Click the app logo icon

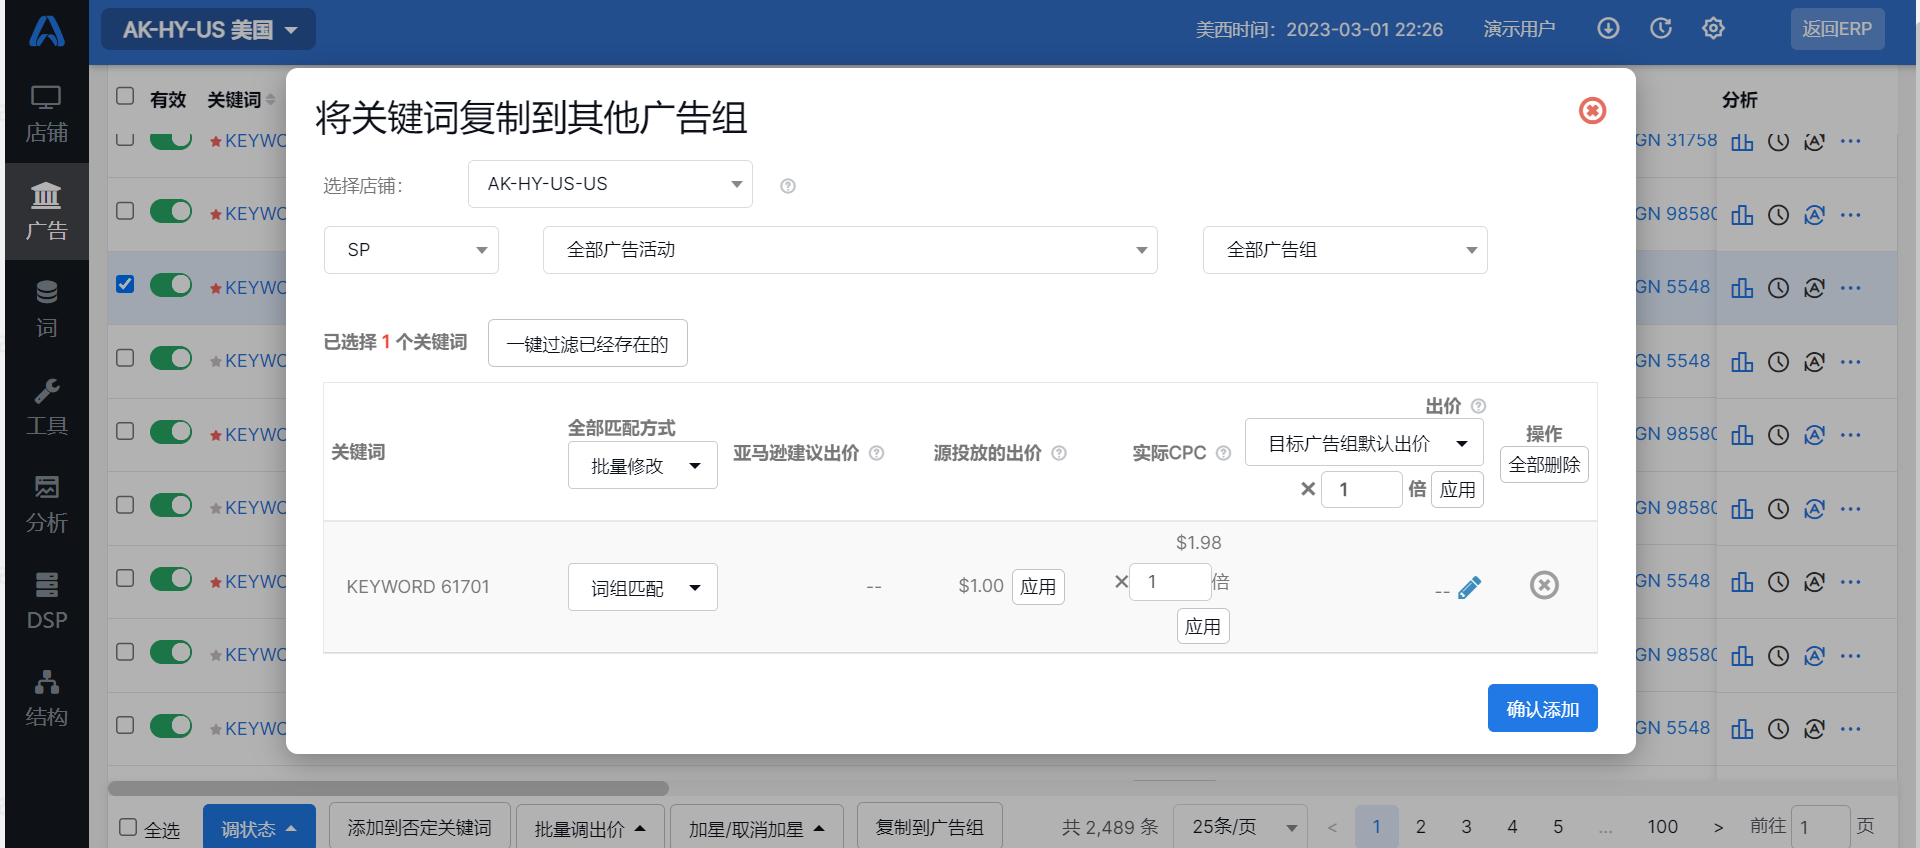[46, 30]
